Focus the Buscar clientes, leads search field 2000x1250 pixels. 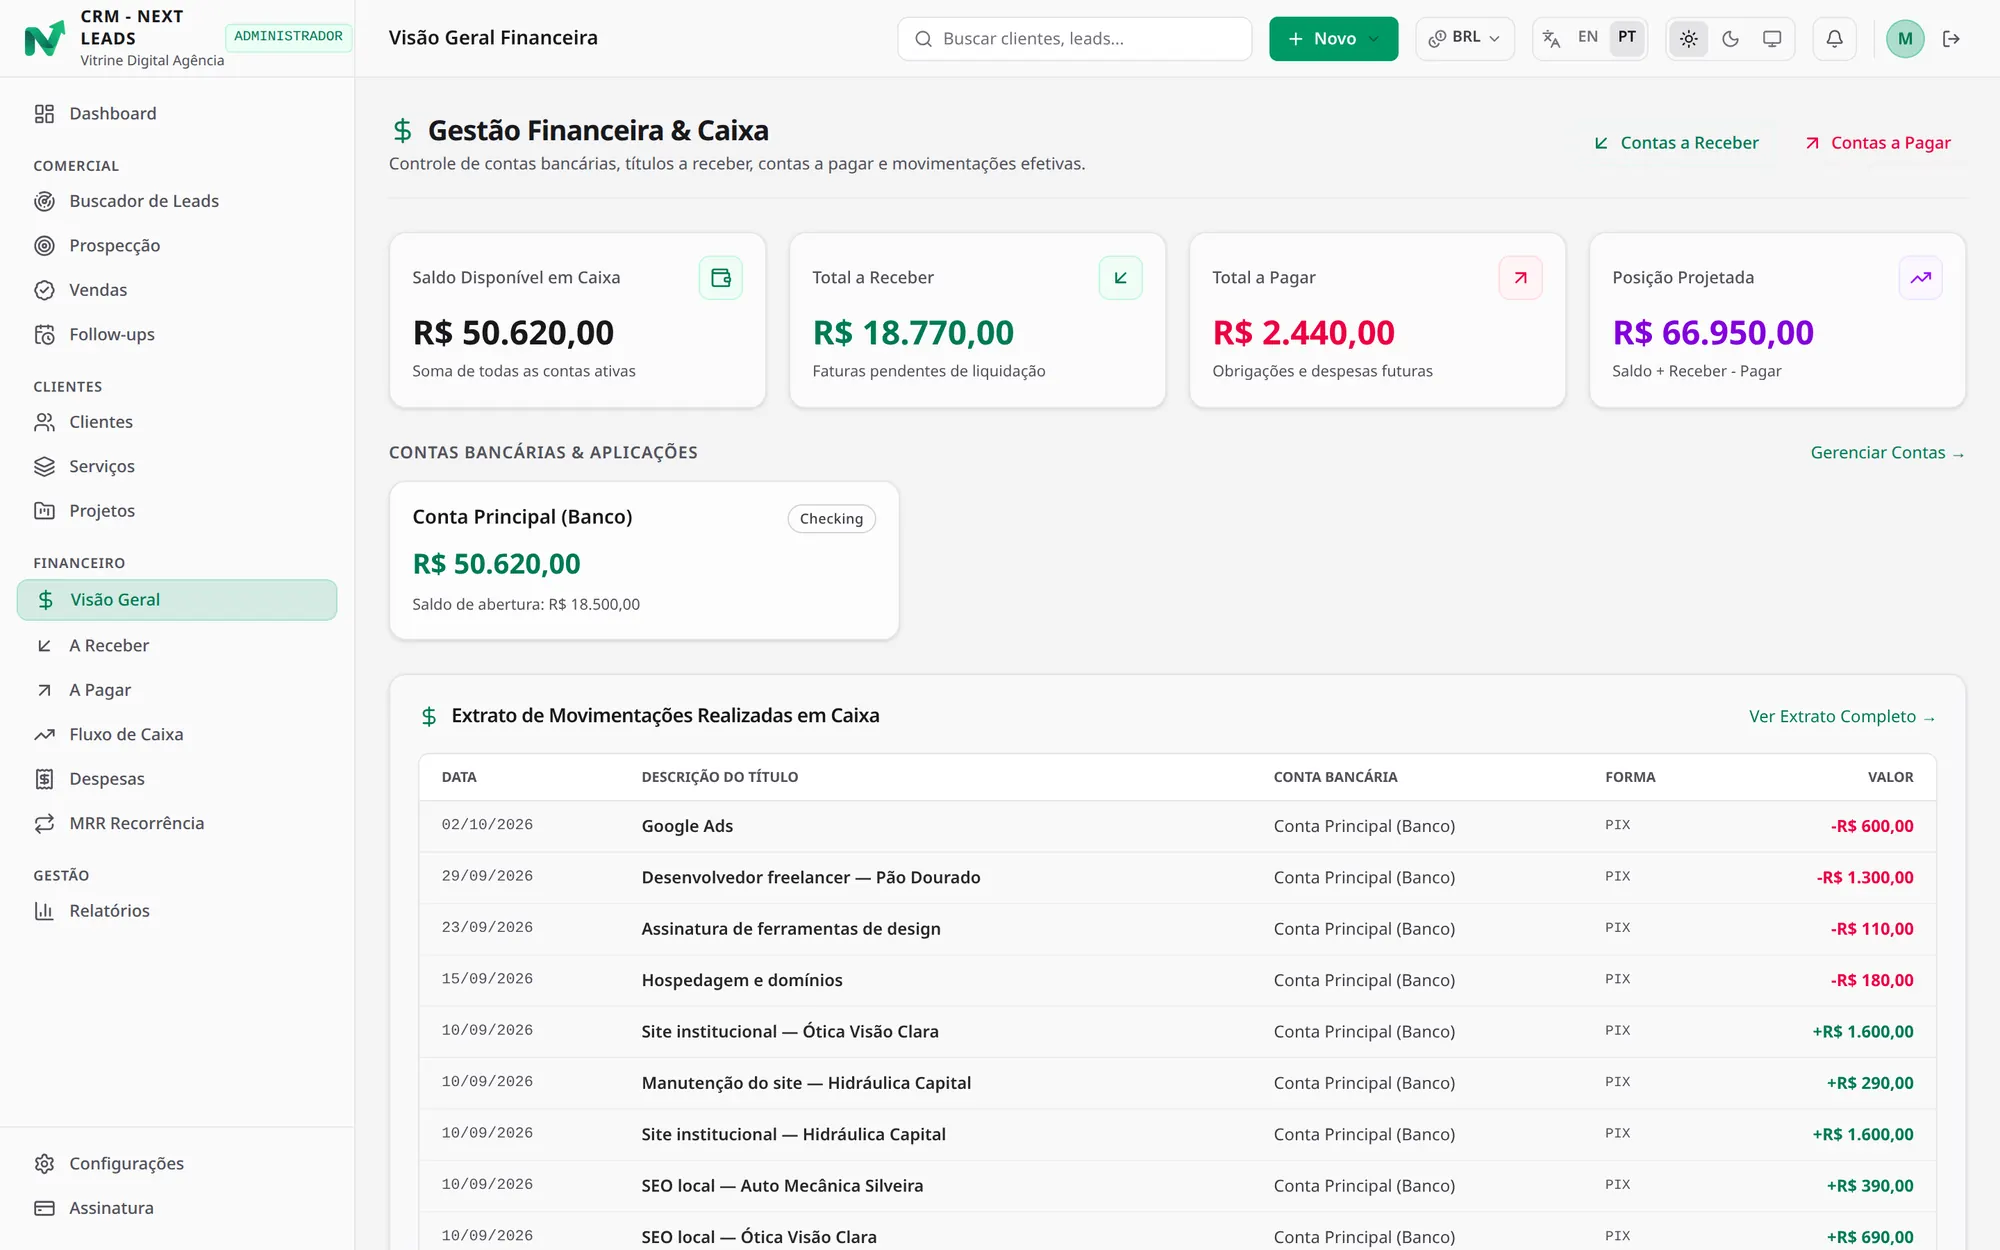point(1075,39)
